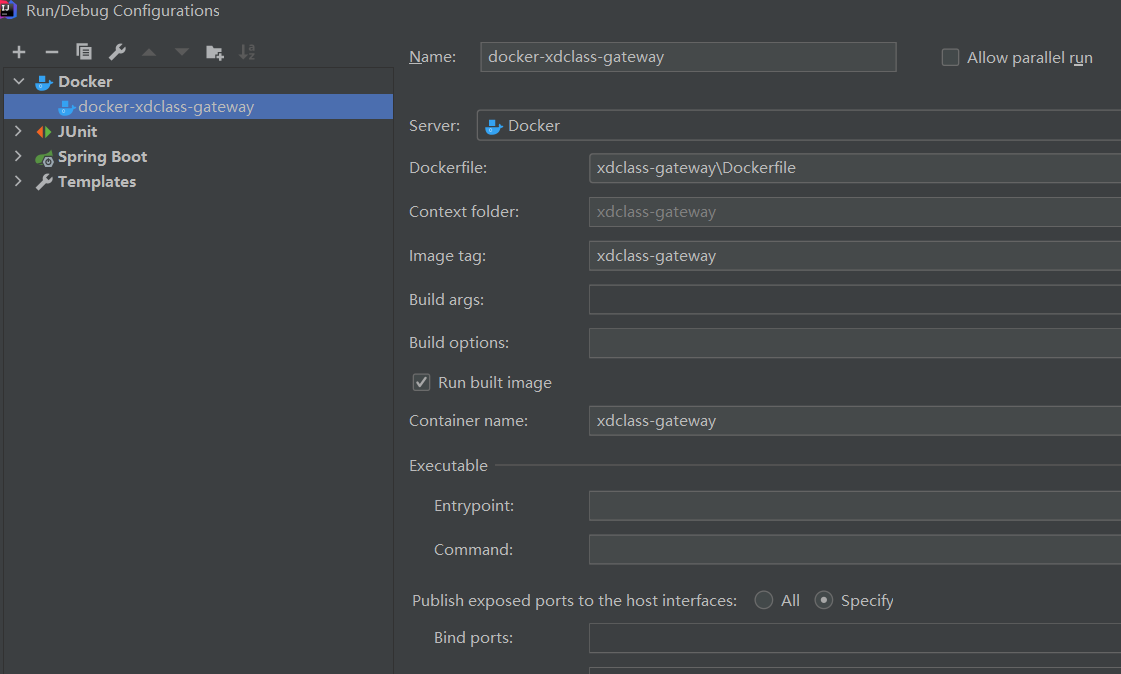The height and width of the screenshot is (674, 1121).
Task: Open Edit Templates wrench icon
Action: [117, 52]
